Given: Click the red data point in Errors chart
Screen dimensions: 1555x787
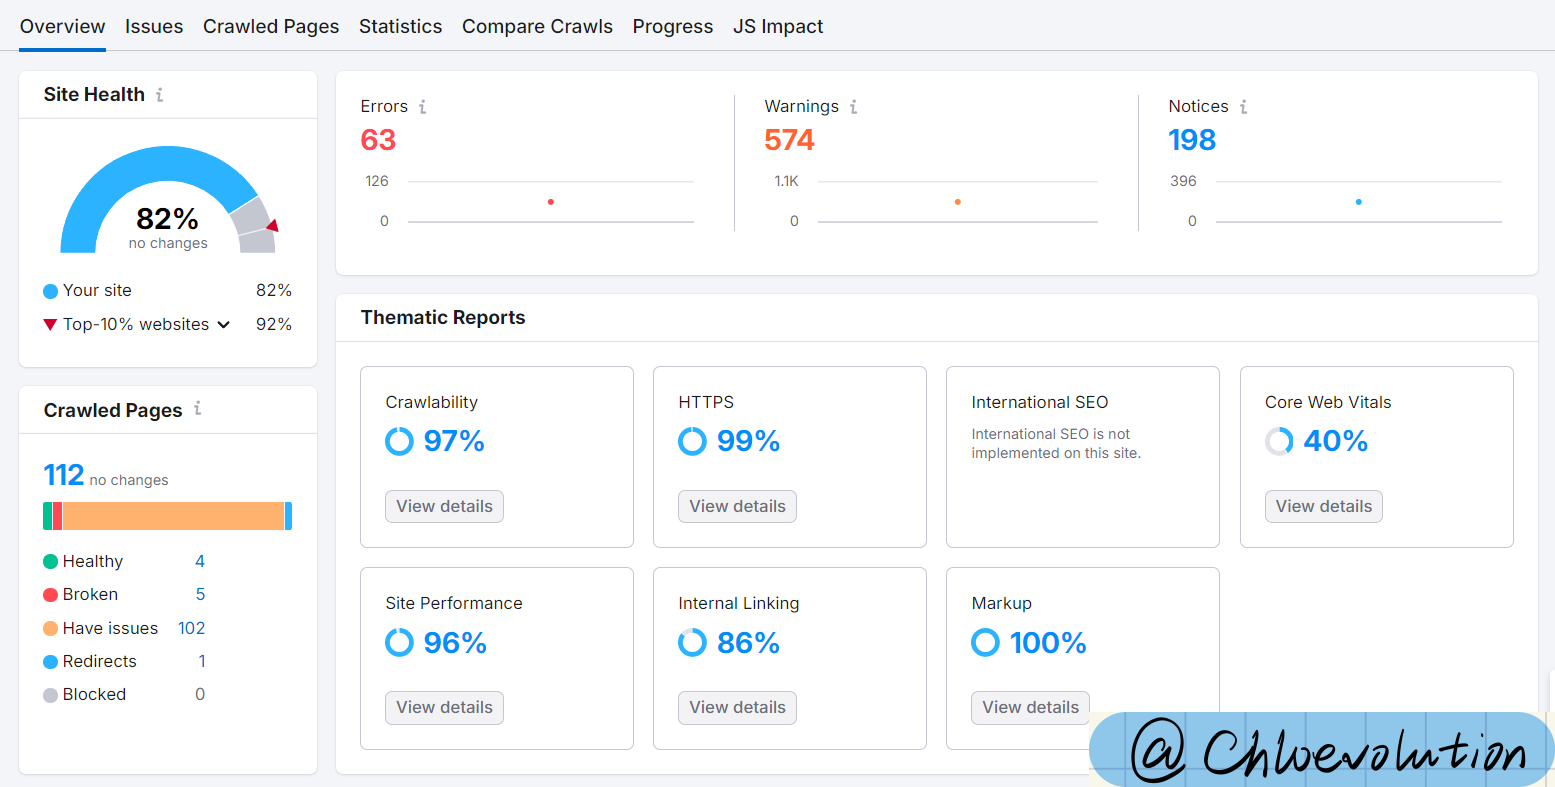Looking at the screenshot, I should click(x=551, y=202).
